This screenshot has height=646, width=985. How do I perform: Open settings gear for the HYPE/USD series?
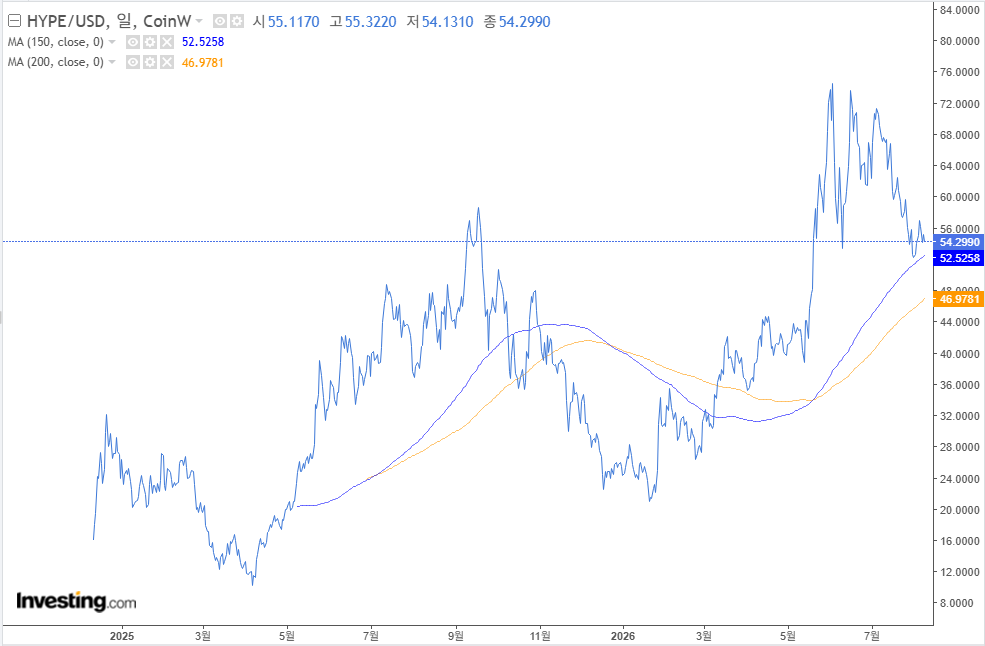tap(237, 21)
